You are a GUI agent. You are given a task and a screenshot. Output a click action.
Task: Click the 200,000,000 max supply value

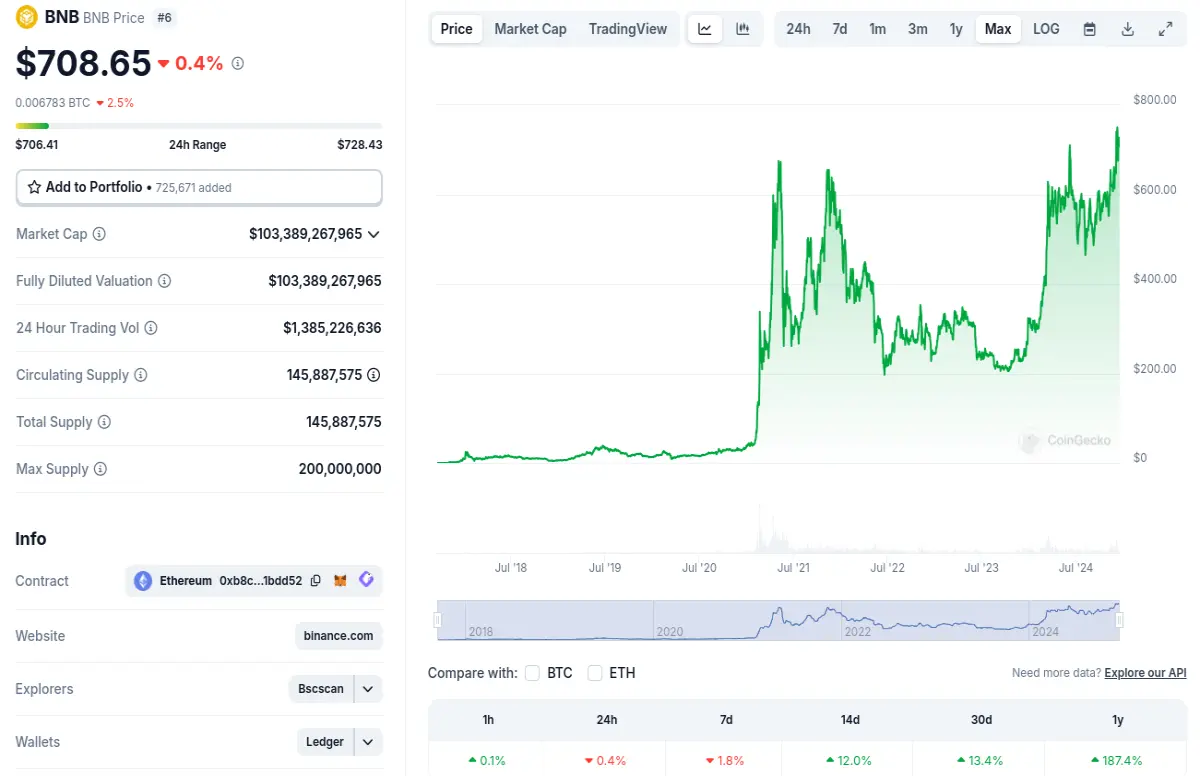(x=340, y=469)
